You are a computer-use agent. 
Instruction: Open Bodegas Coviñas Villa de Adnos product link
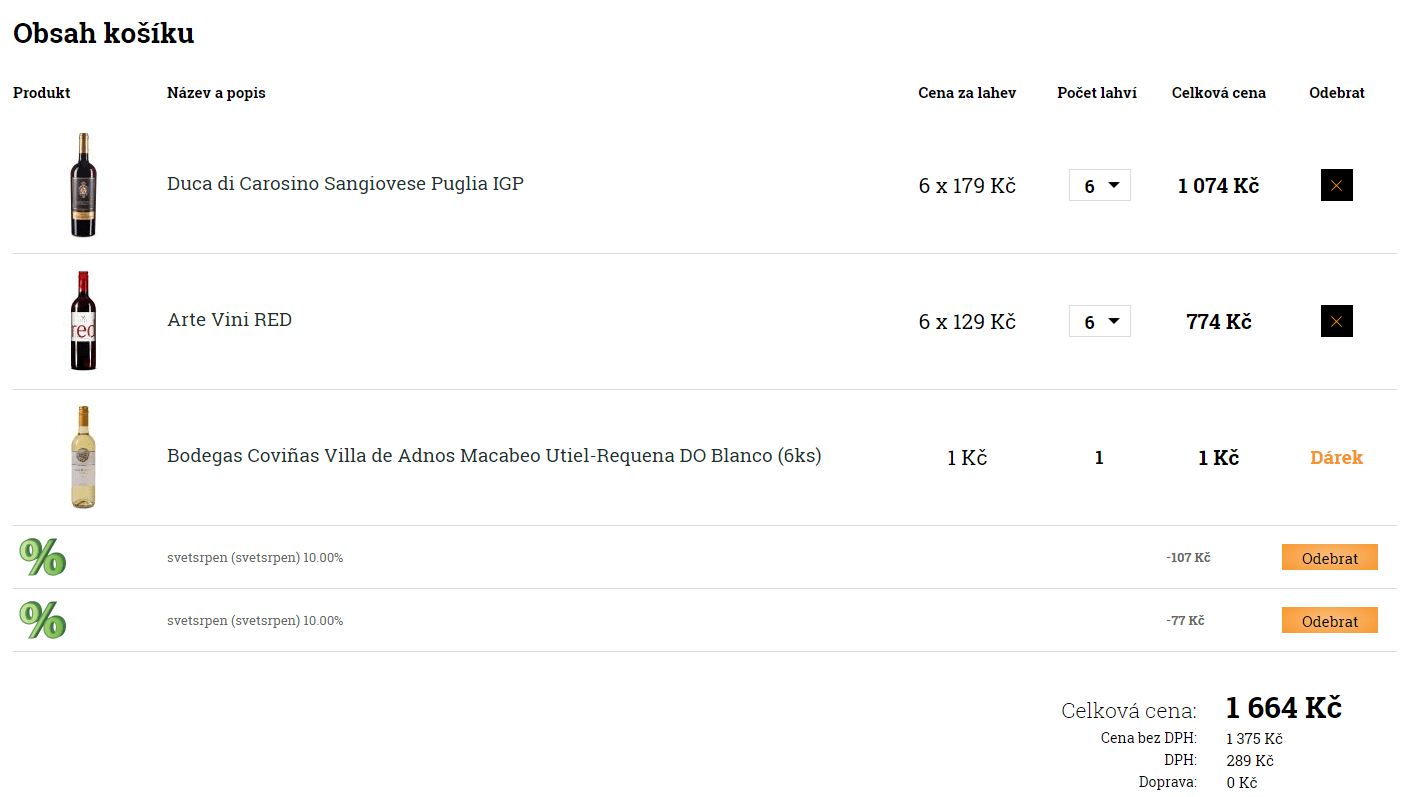494,456
